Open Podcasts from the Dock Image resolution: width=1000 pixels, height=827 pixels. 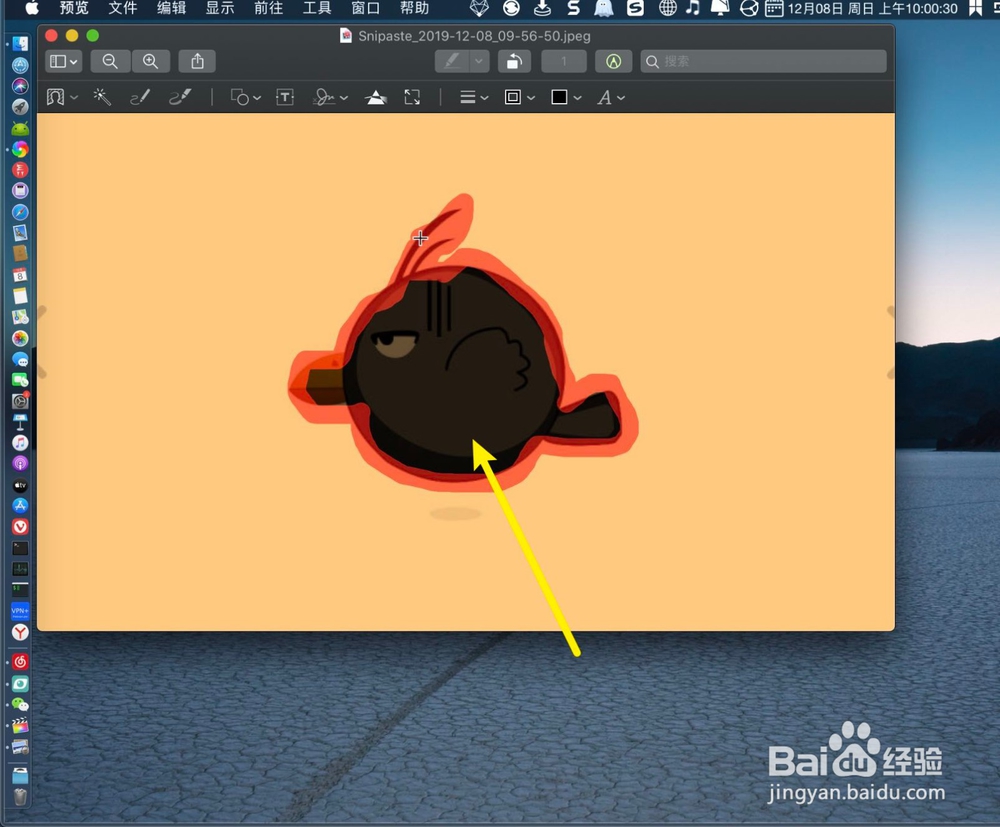point(20,464)
